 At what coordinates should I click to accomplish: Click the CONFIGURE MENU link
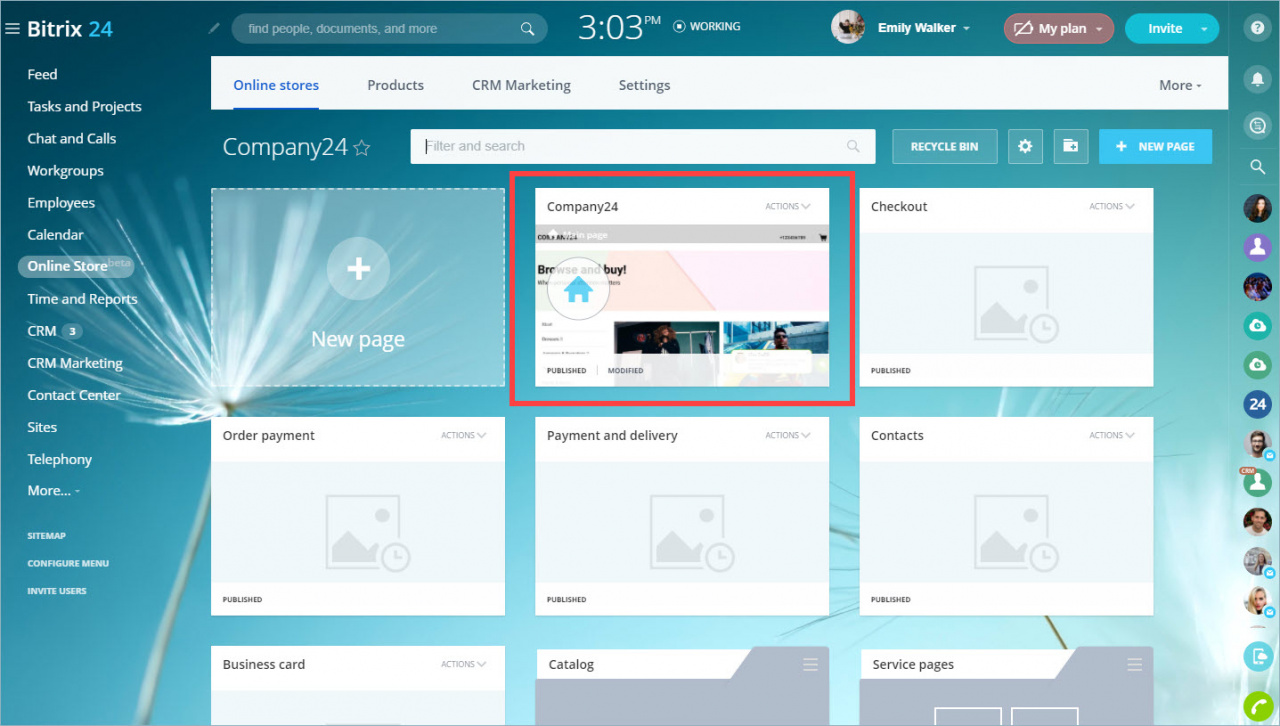click(68, 563)
